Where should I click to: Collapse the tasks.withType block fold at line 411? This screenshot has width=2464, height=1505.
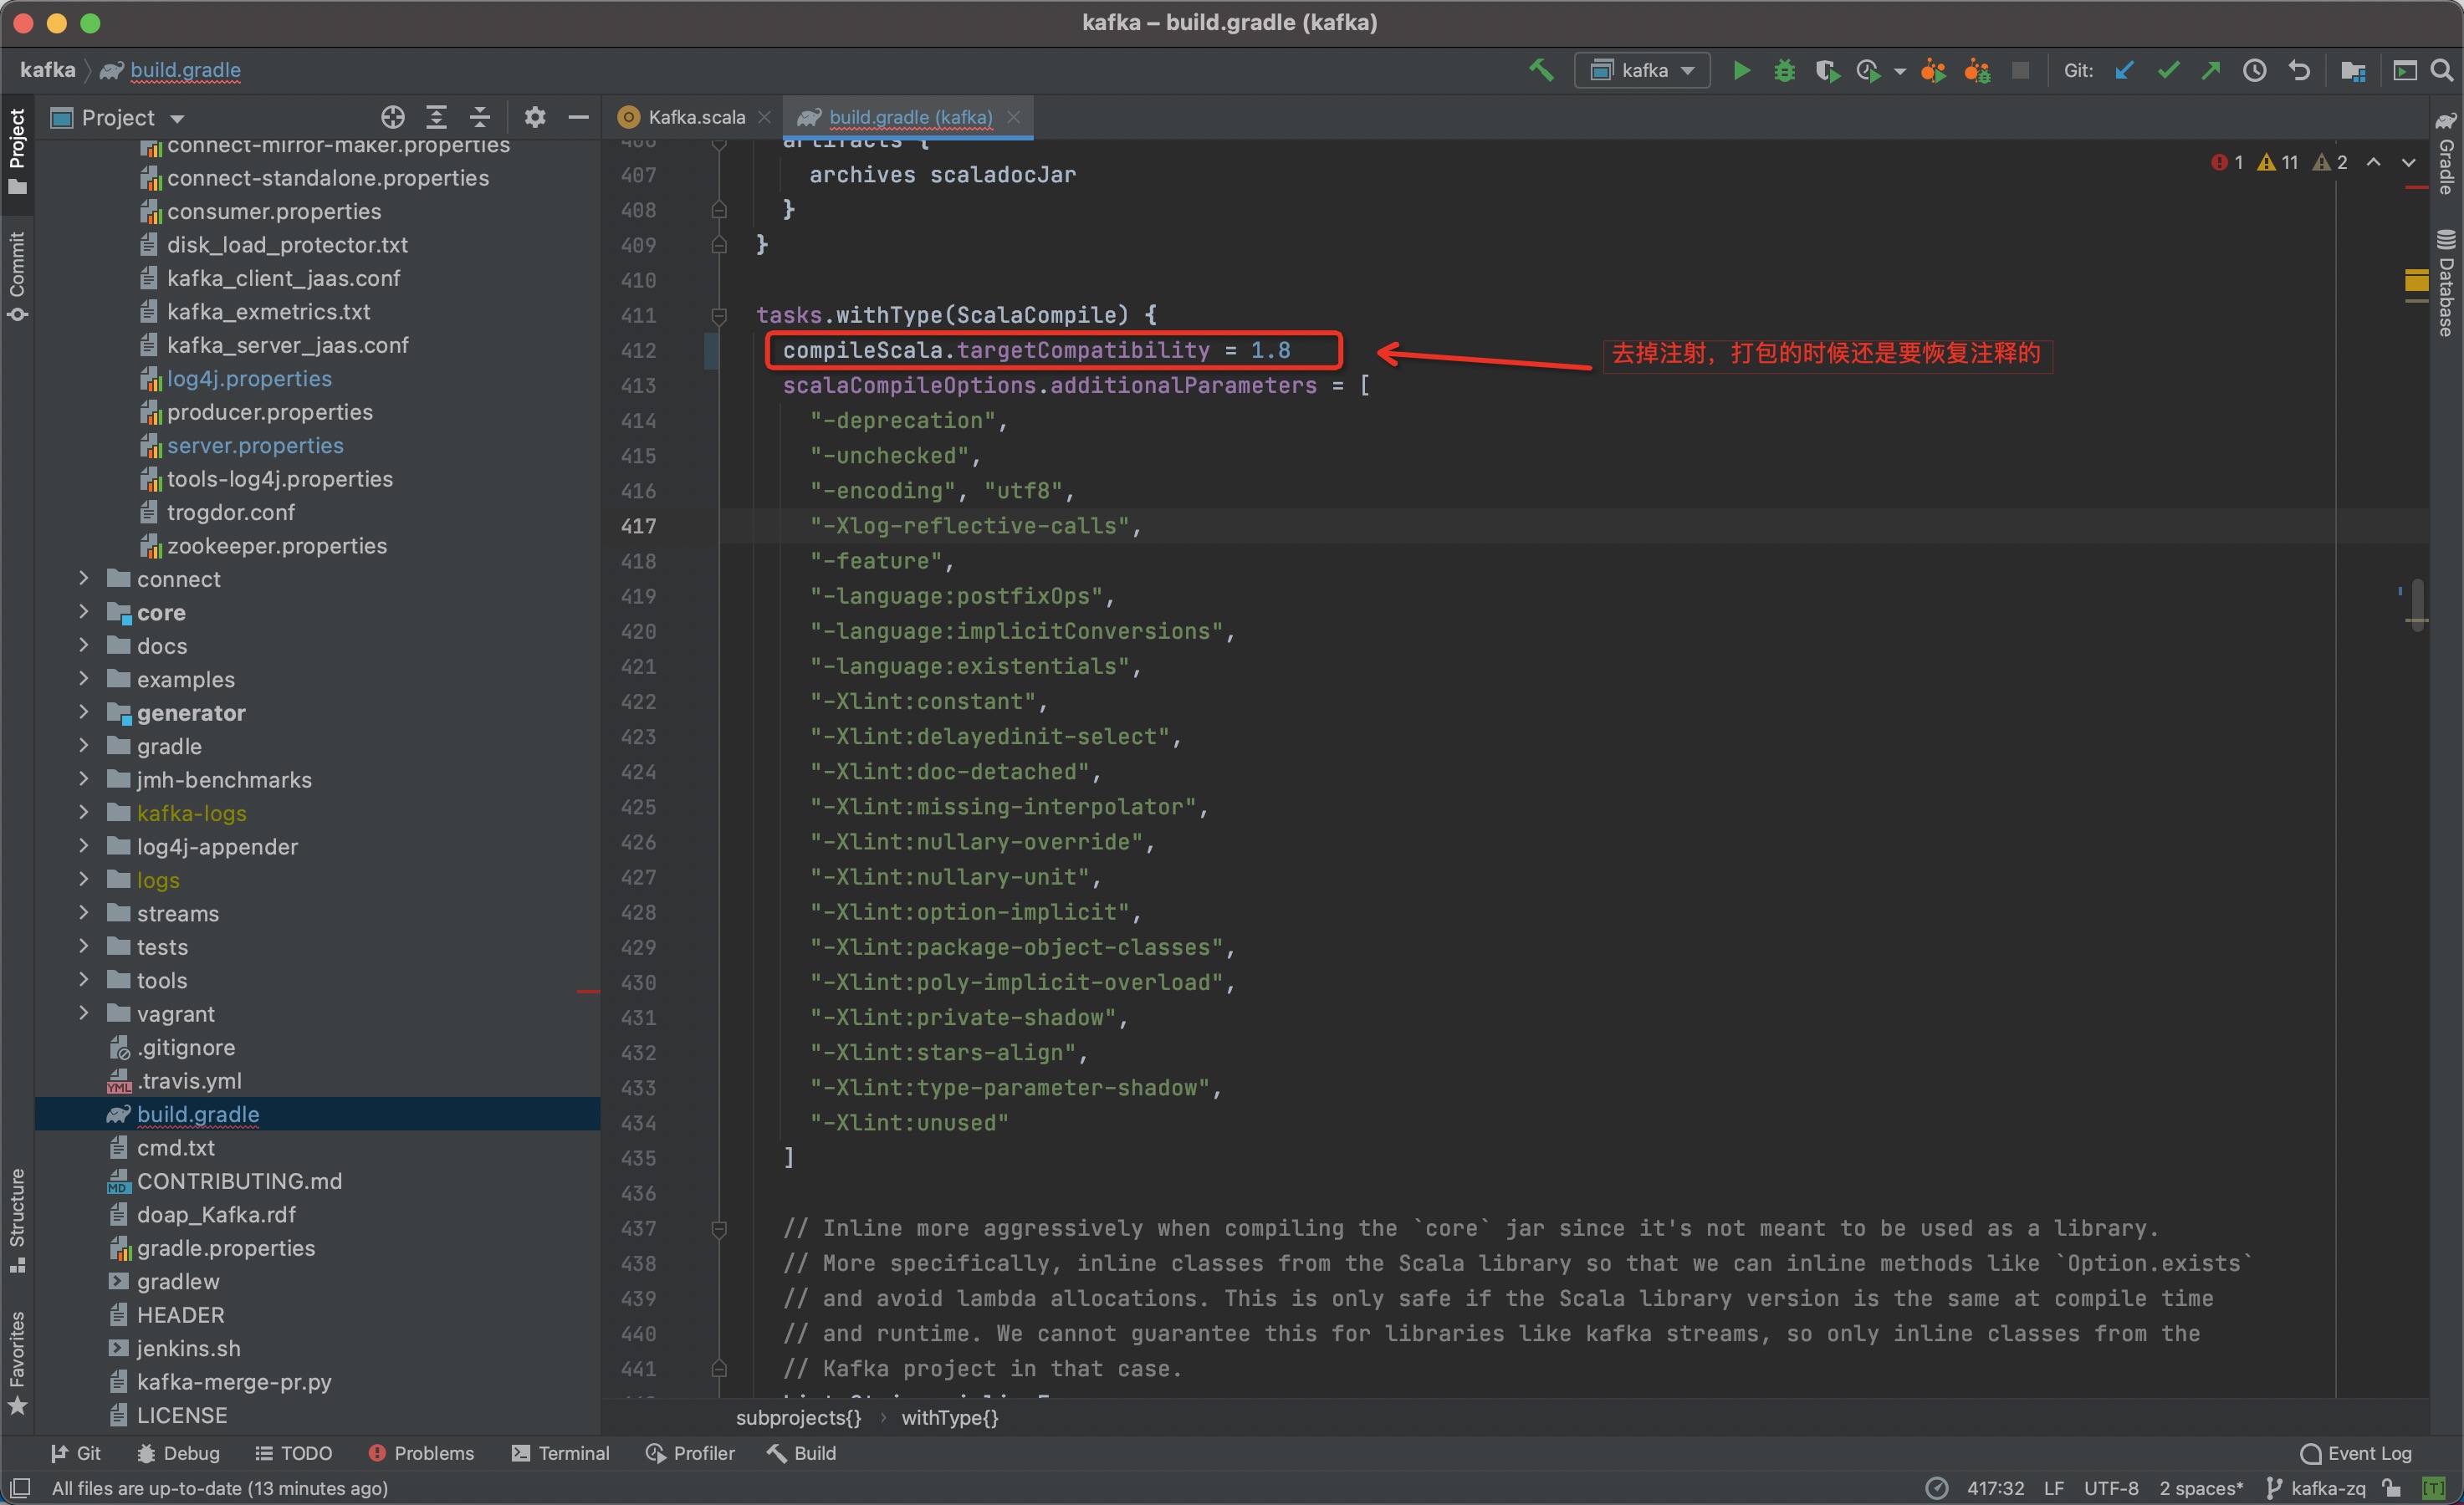click(719, 315)
